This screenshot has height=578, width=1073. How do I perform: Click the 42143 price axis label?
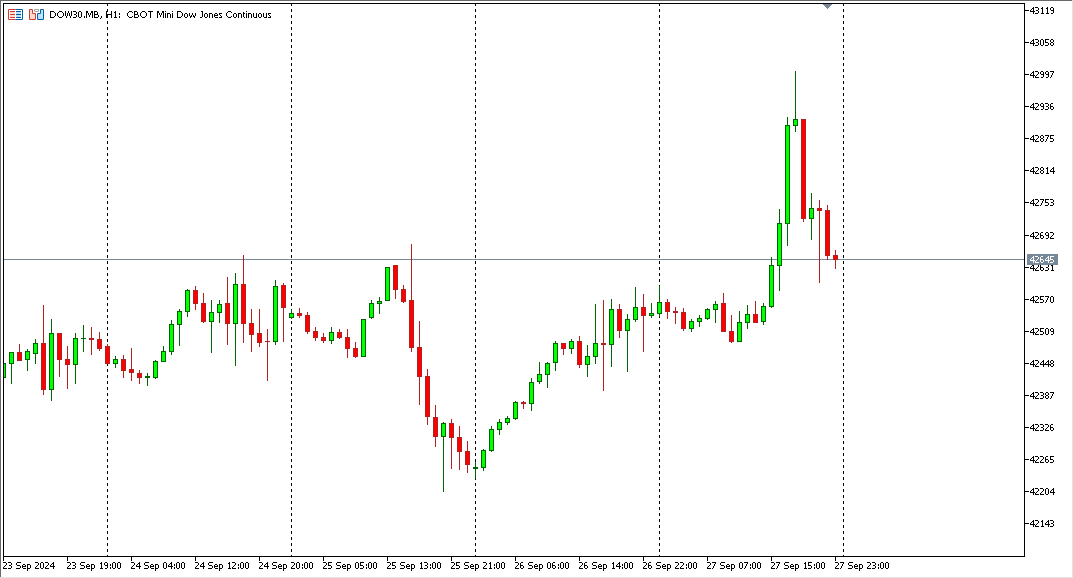tap(1042, 524)
